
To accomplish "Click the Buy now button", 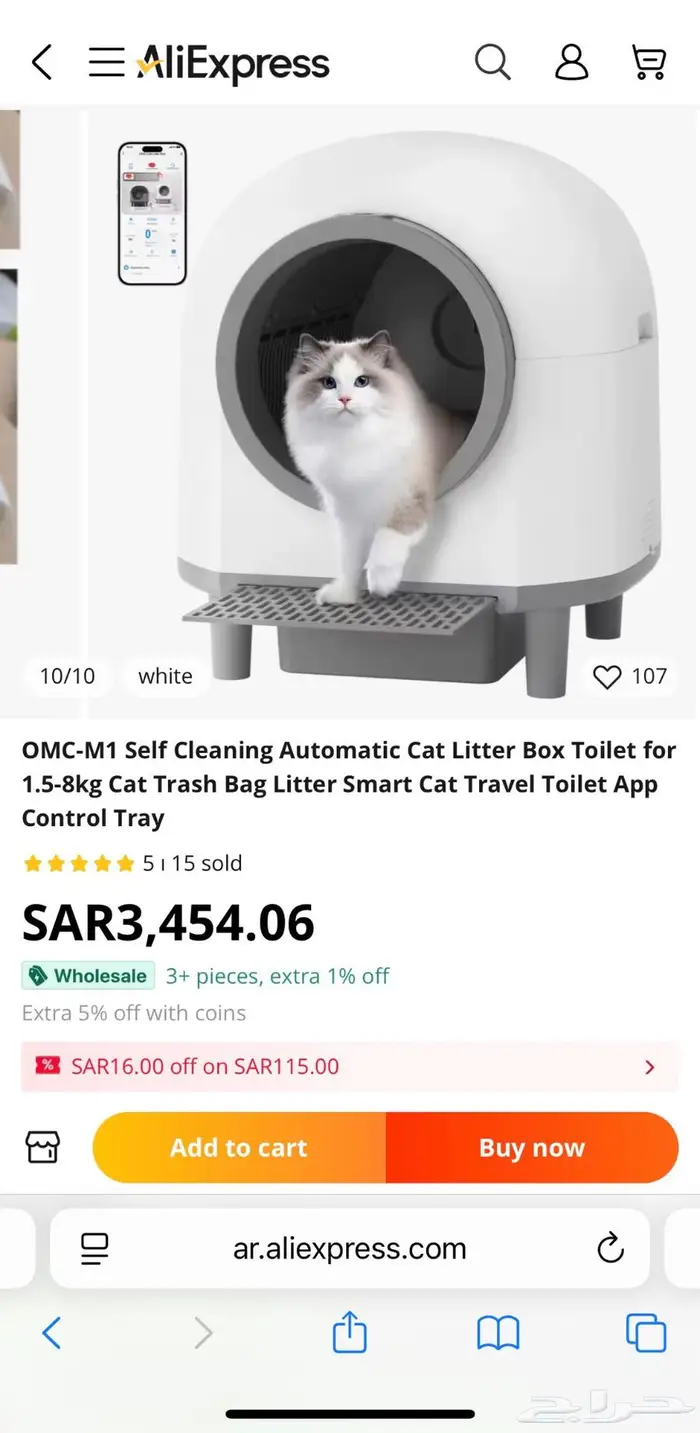I will [532, 1147].
